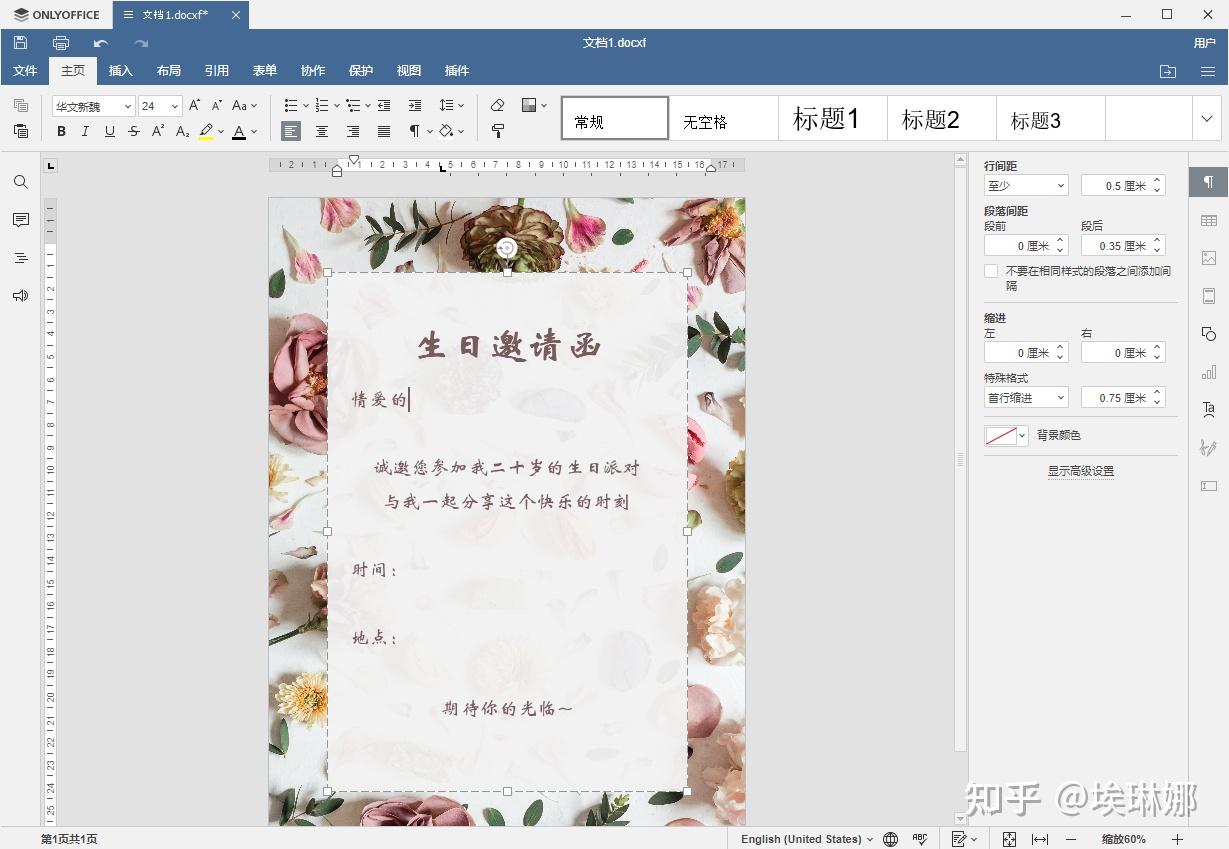Toggle italic formatting
The image size is (1229, 849).
[85, 131]
